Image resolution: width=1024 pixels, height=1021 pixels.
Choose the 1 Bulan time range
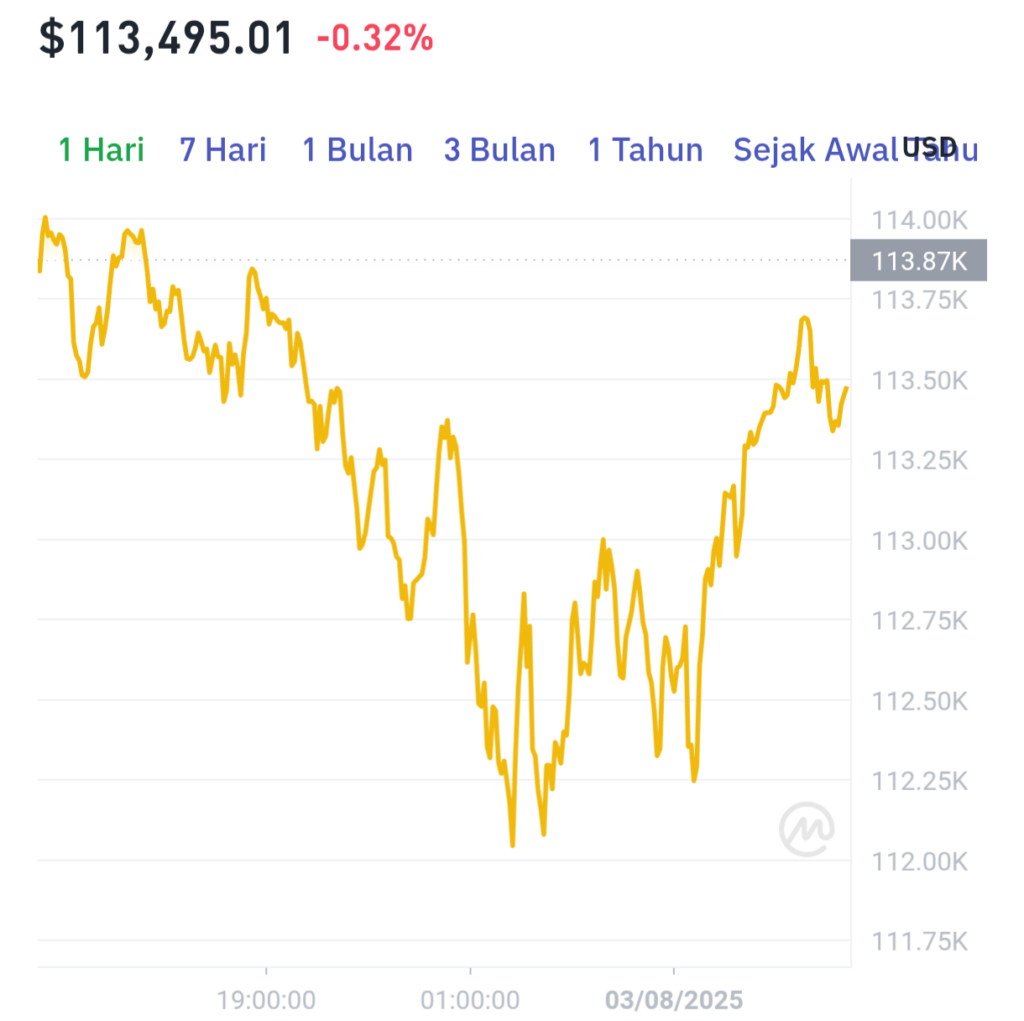coord(357,150)
